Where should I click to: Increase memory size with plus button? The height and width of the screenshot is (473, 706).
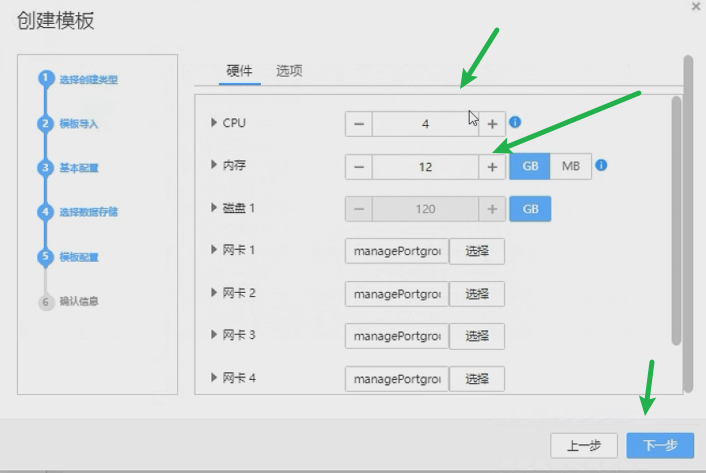(x=492, y=167)
